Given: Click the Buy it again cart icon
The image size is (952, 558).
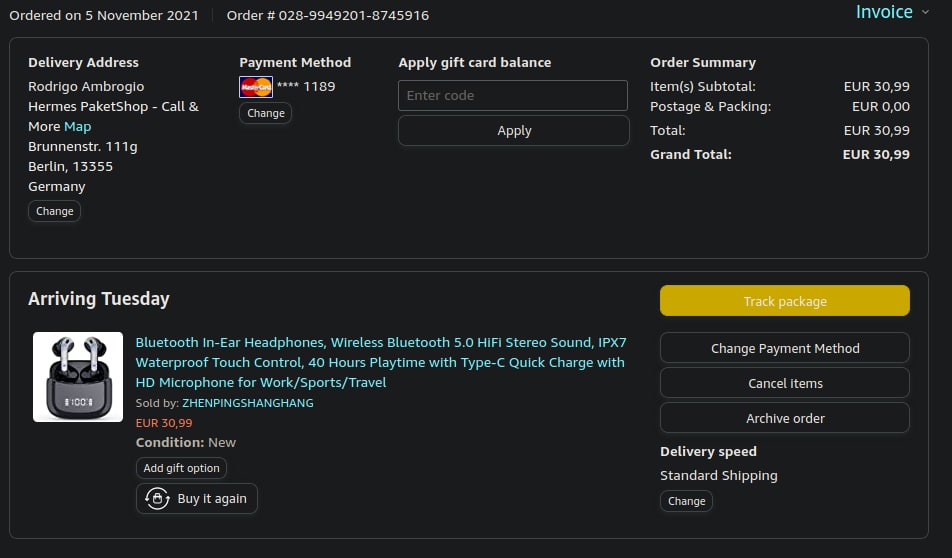Looking at the screenshot, I should point(157,499).
